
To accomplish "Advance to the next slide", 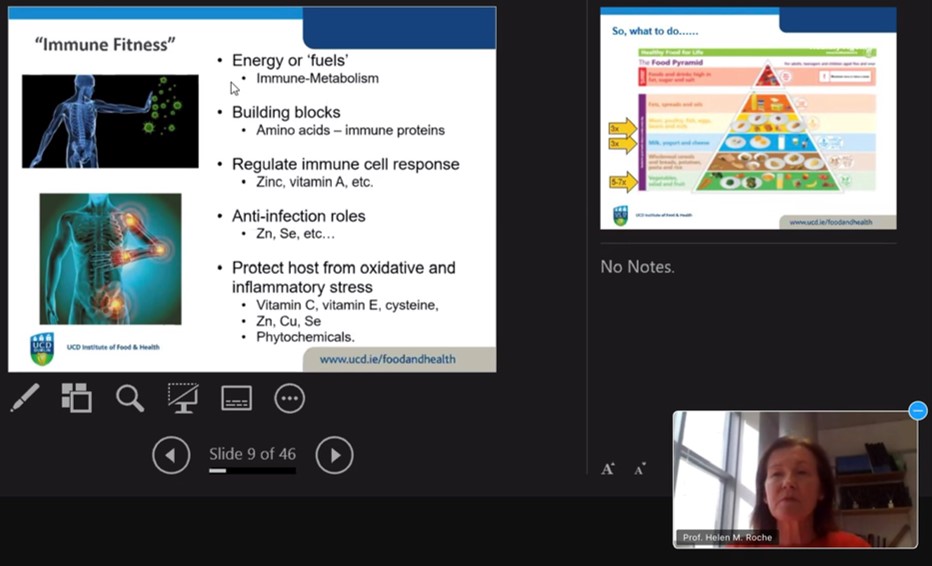I will [334, 455].
